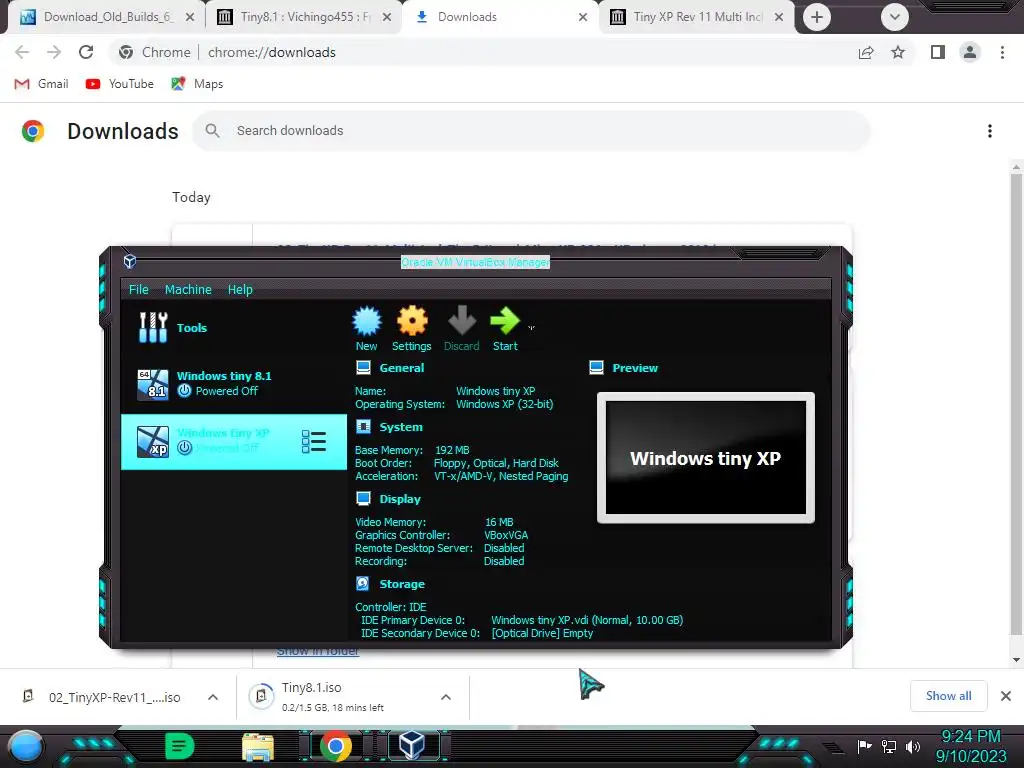Click the share page icon
Viewport: 1024px width, 768px height.
tap(866, 52)
